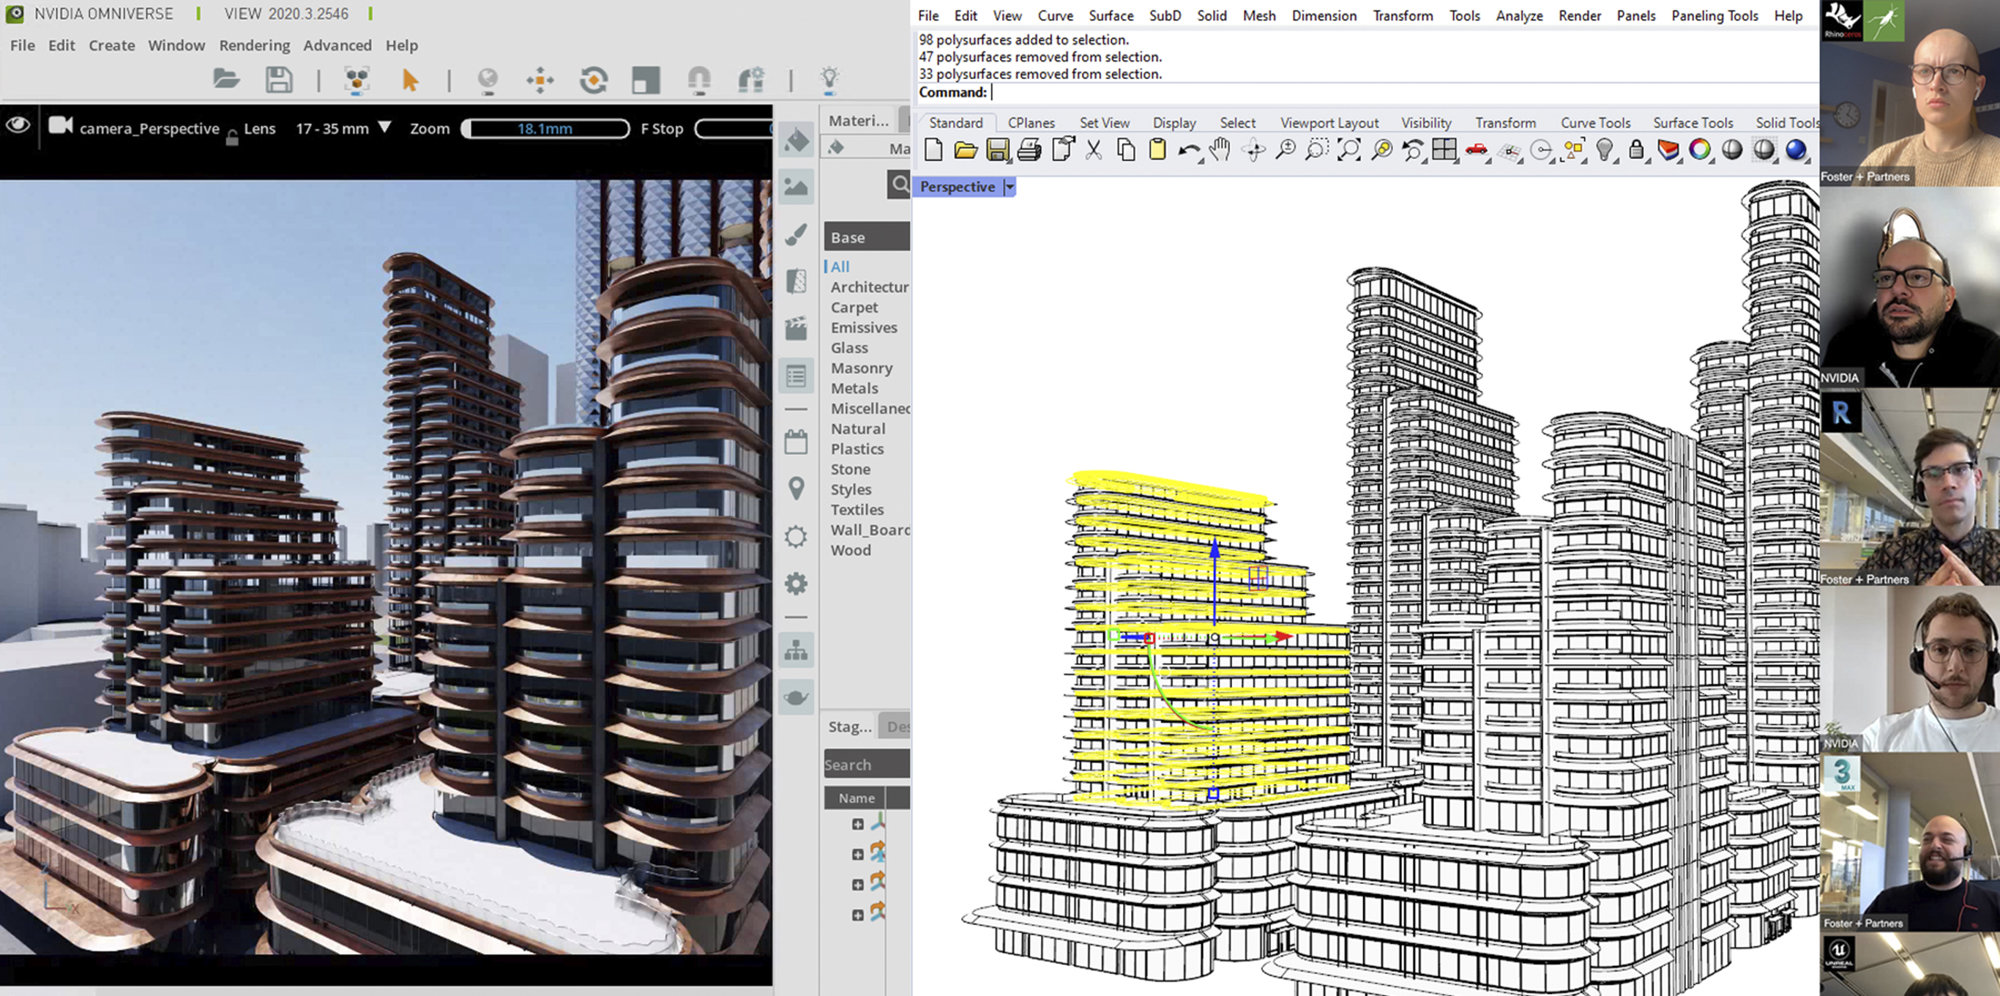Click the Rhino Zoom Extents icon
Image resolution: width=2000 pixels, height=996 pixels.
[1349, 151]
